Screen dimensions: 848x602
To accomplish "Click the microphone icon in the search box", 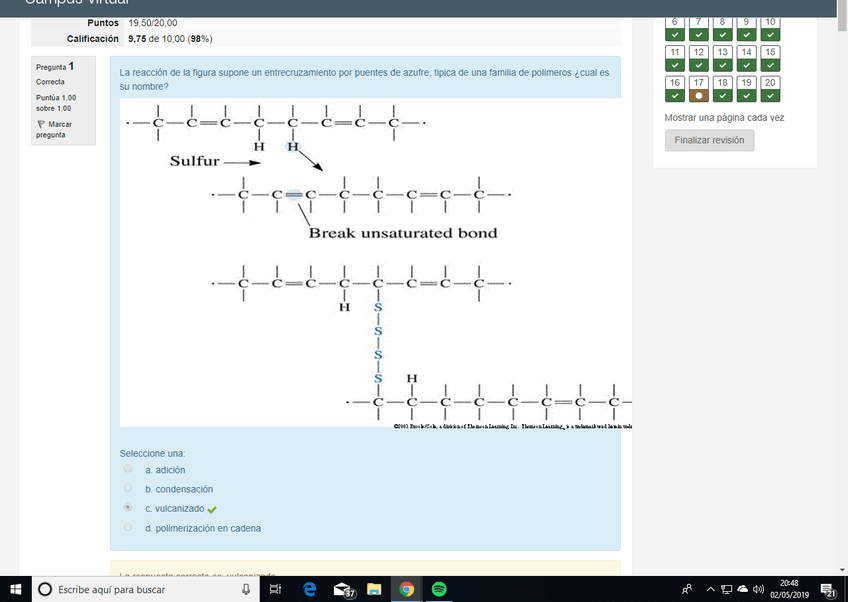I will click(x=246, y=589).
